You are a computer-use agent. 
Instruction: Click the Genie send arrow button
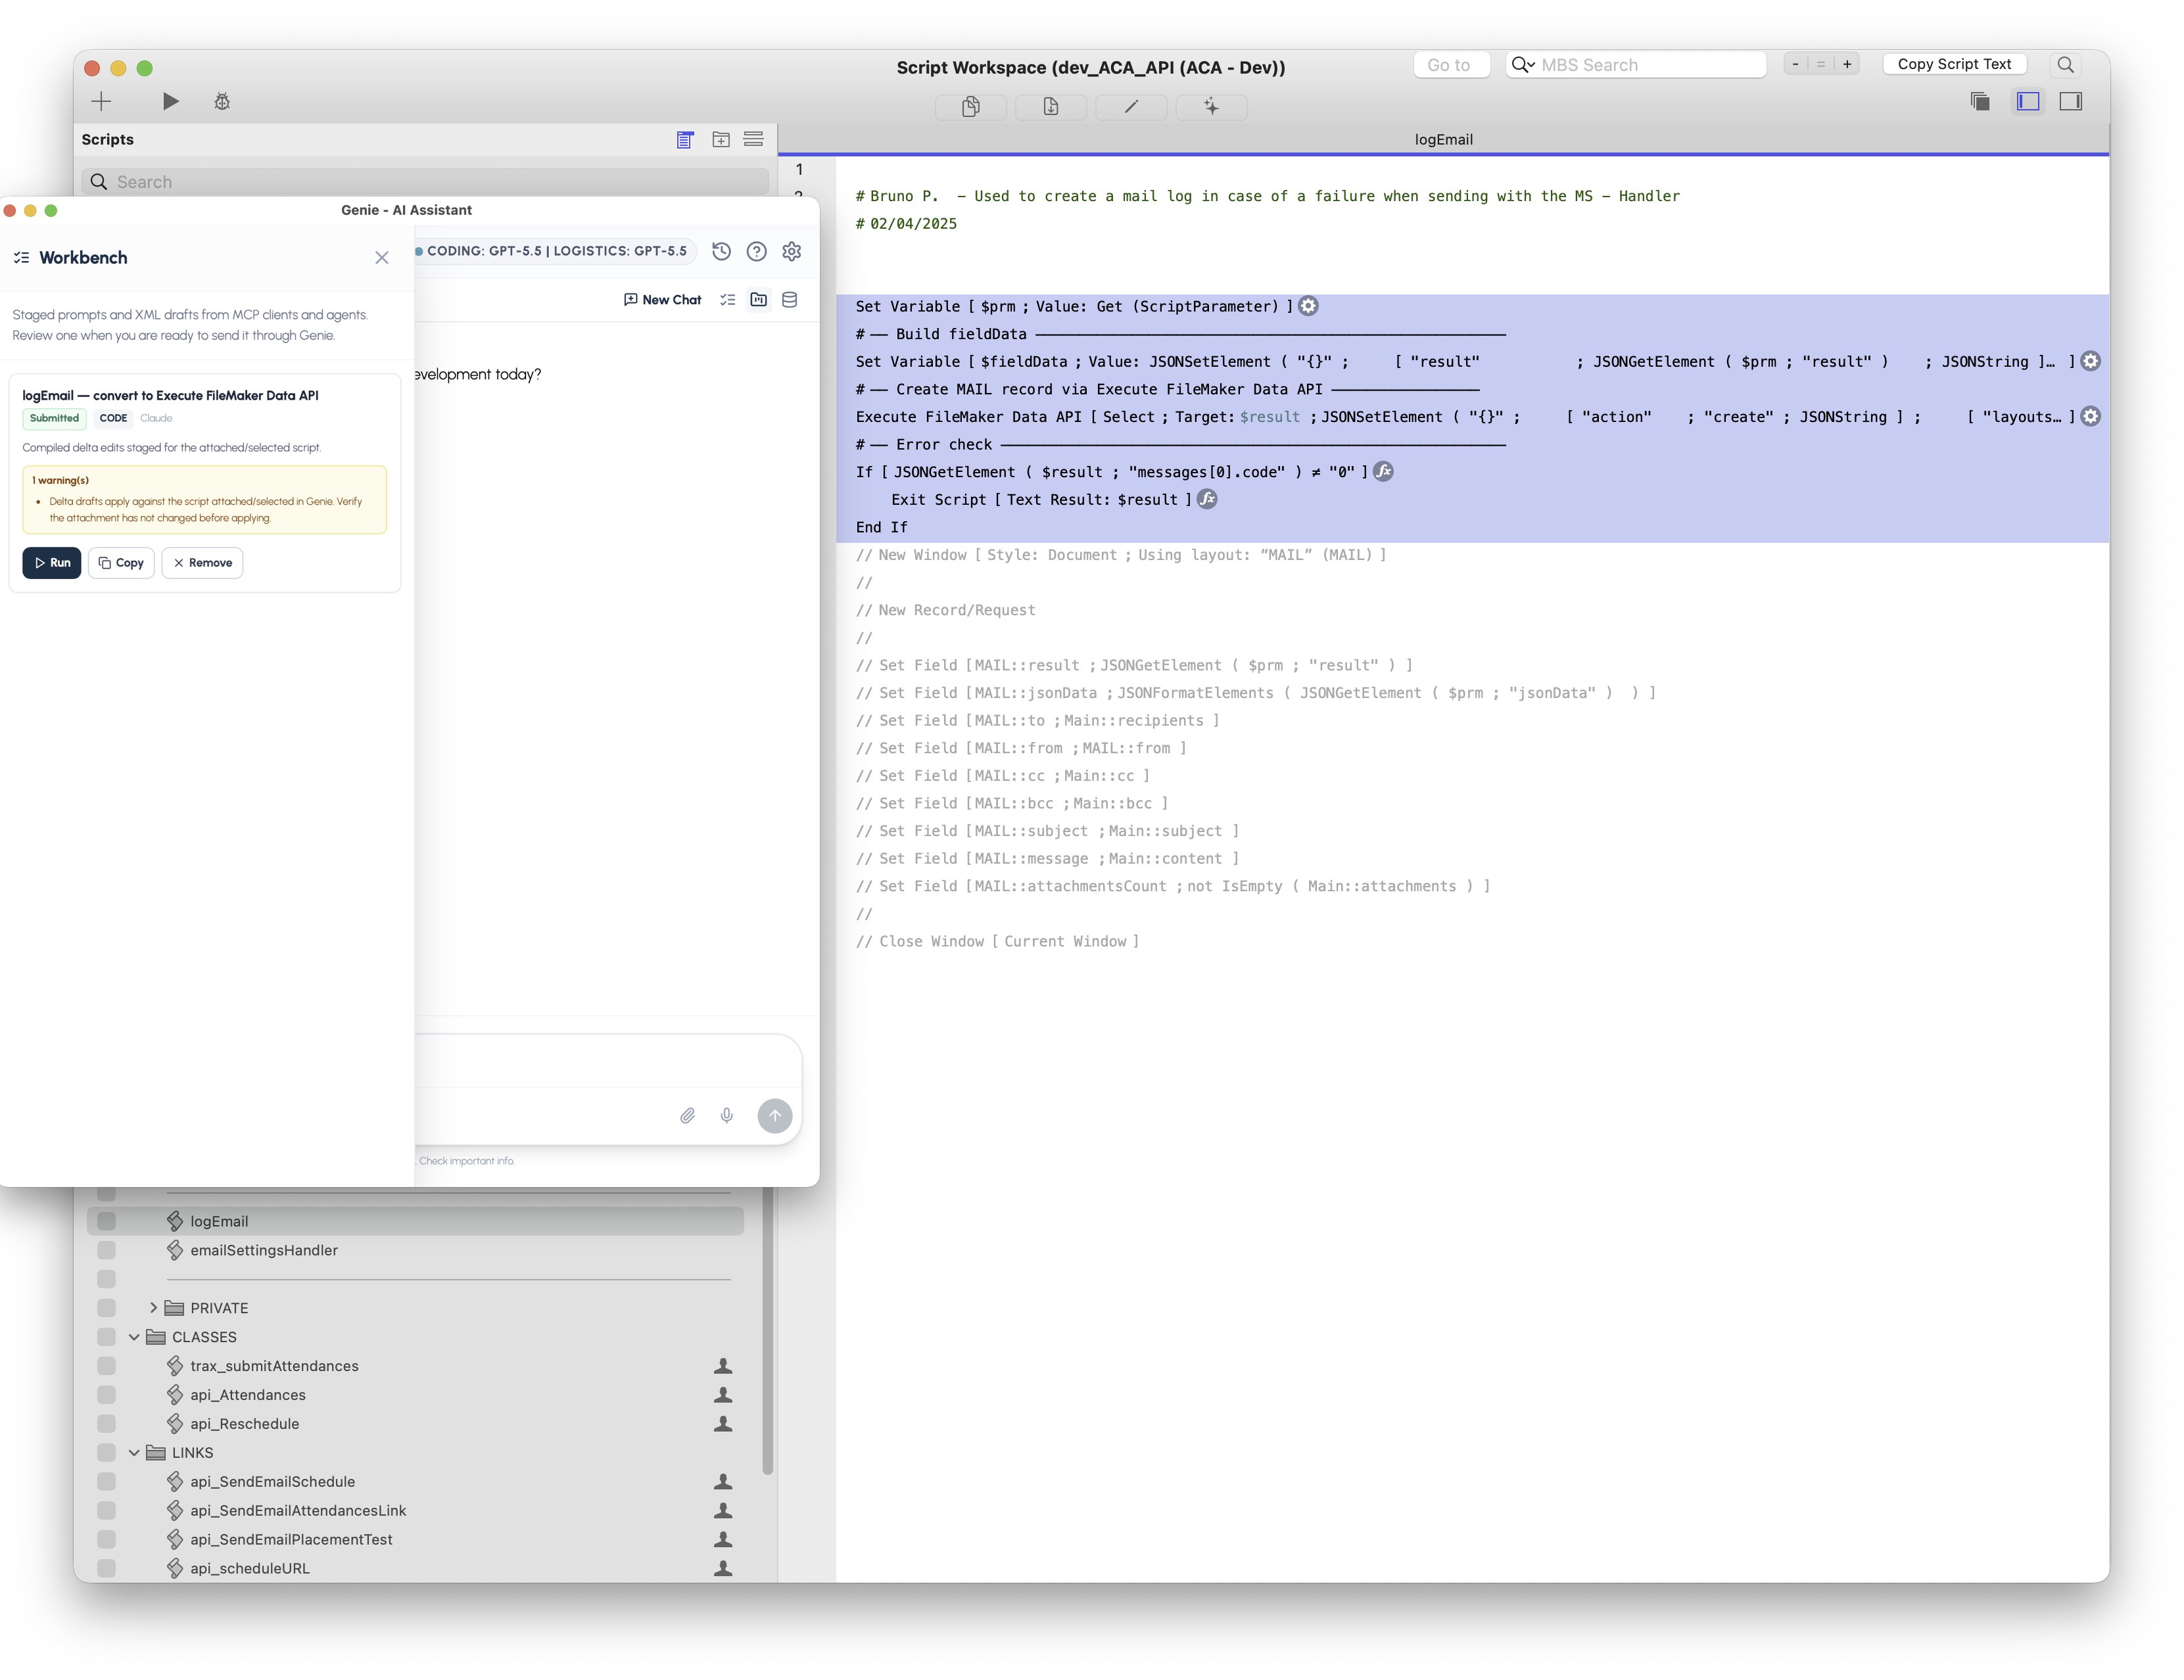click(775, 1116)
